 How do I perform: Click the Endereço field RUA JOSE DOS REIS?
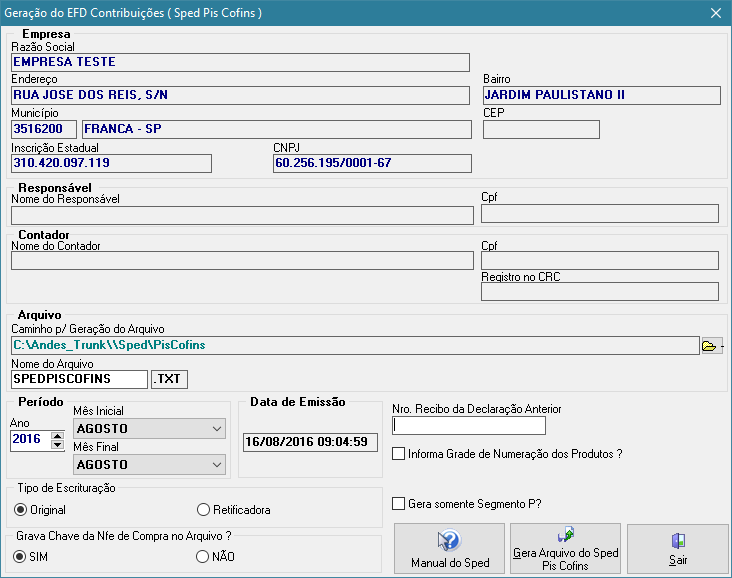point(240,95)
